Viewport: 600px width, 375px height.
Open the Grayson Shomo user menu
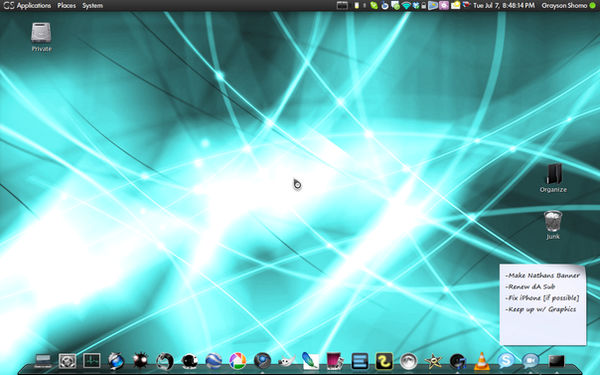(564, 6)
